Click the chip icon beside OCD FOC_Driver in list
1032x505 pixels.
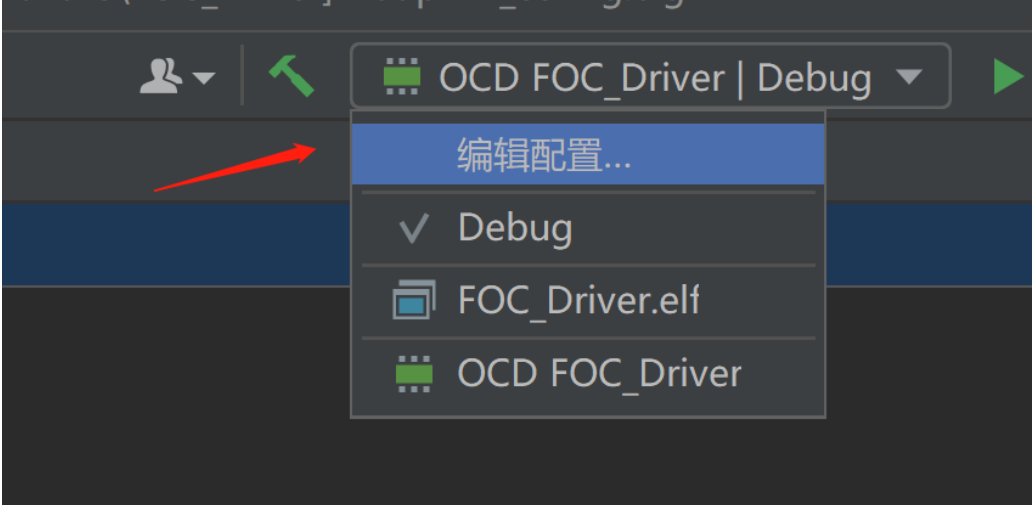tap(414, 374)
